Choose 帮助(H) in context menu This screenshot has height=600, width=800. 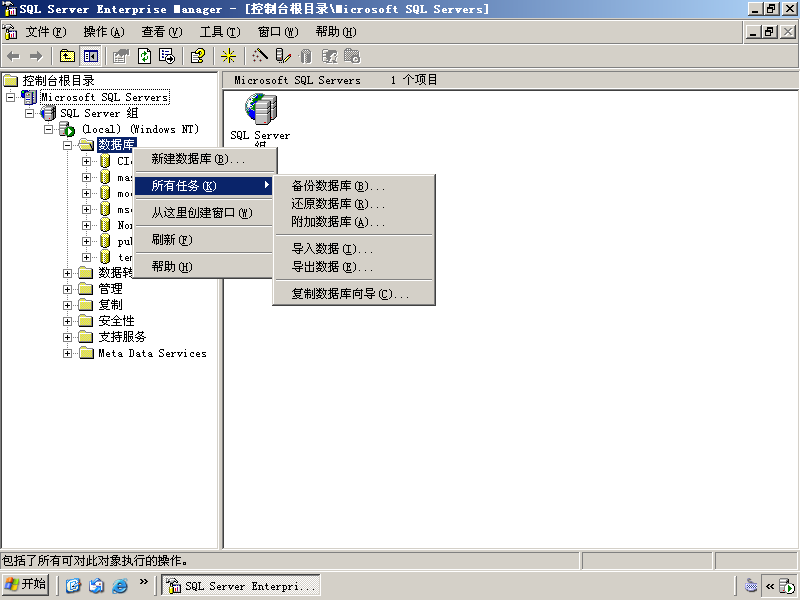click(x=205, y=266)
